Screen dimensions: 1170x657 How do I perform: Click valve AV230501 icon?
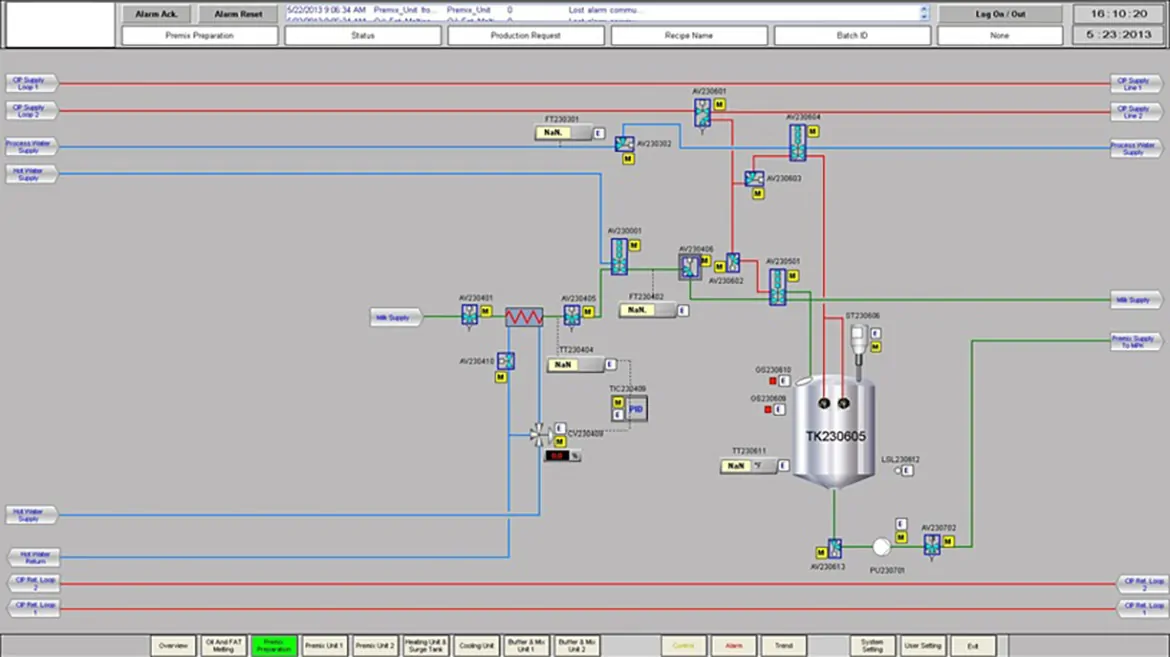tap(778, 287)
